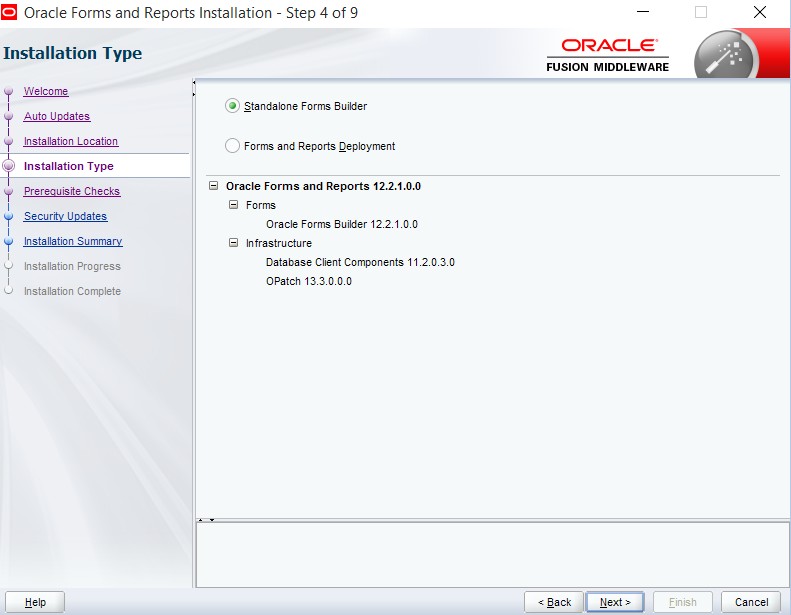Open Prerequisite Checks step
This screenshot has width=791, height=615.
pos(72,192)
